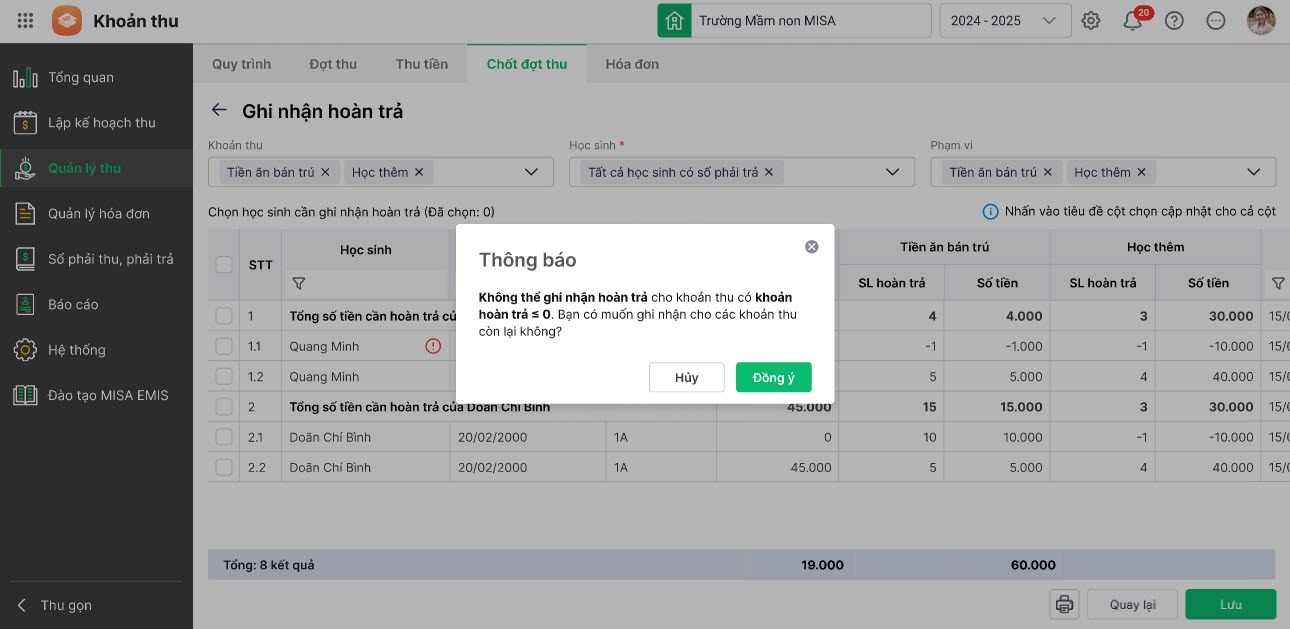Image resolution: width=1290 pixels, height=629 pixels.
Task: Toggle the select-all checkbox in table header
Action: (x=224, y=265)
